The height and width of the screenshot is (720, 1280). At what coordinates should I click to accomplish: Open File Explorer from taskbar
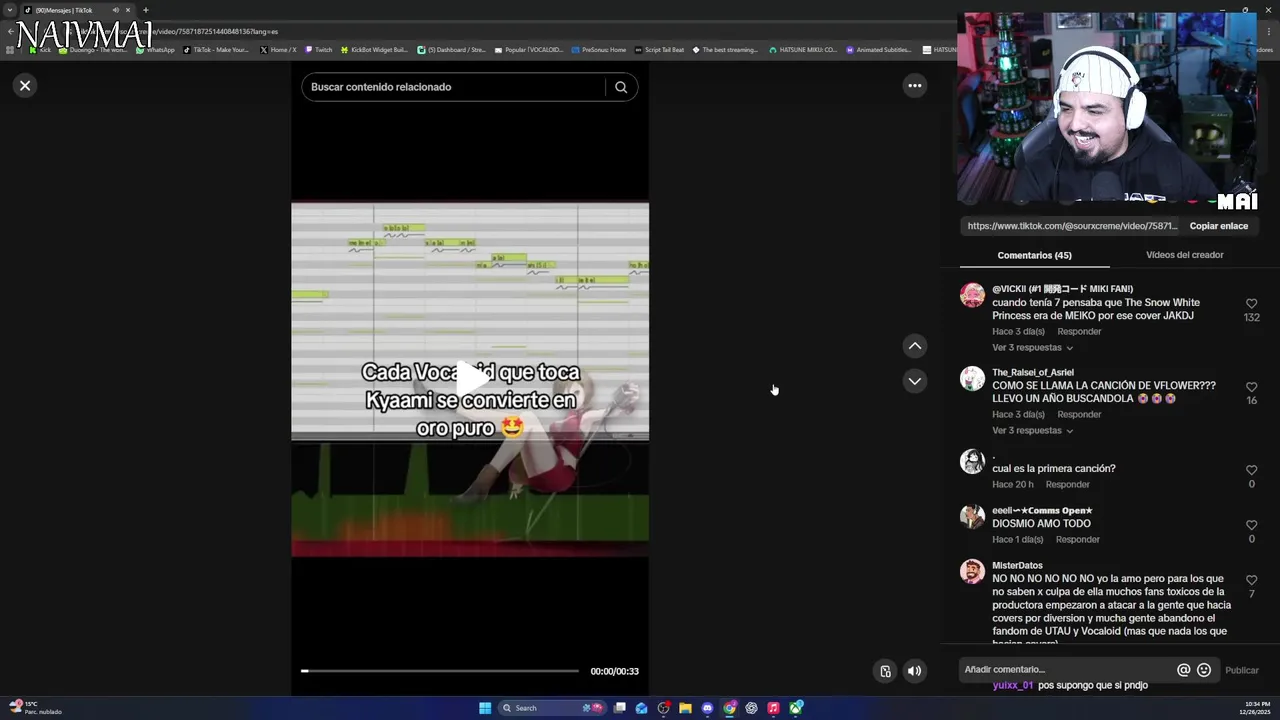pyautogui.click(x=685, y=708)
